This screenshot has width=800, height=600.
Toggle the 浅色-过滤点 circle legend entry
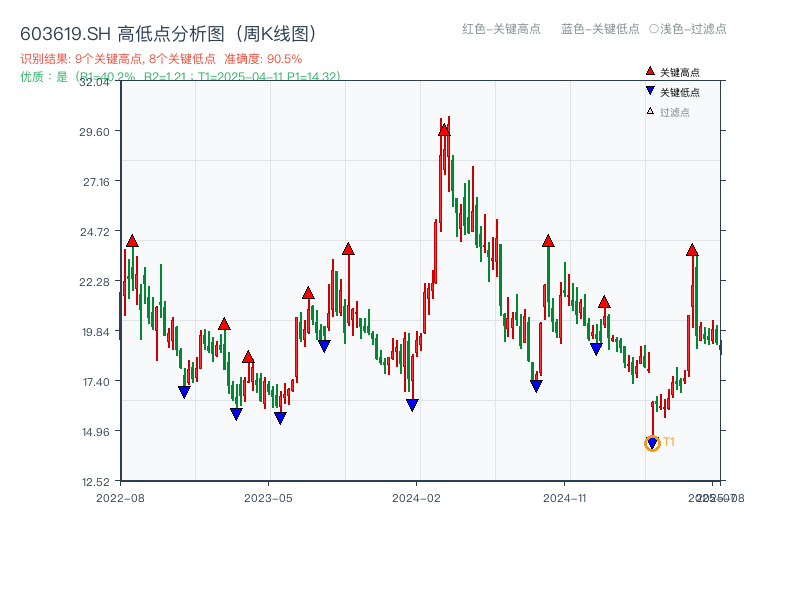pos(690,30)
